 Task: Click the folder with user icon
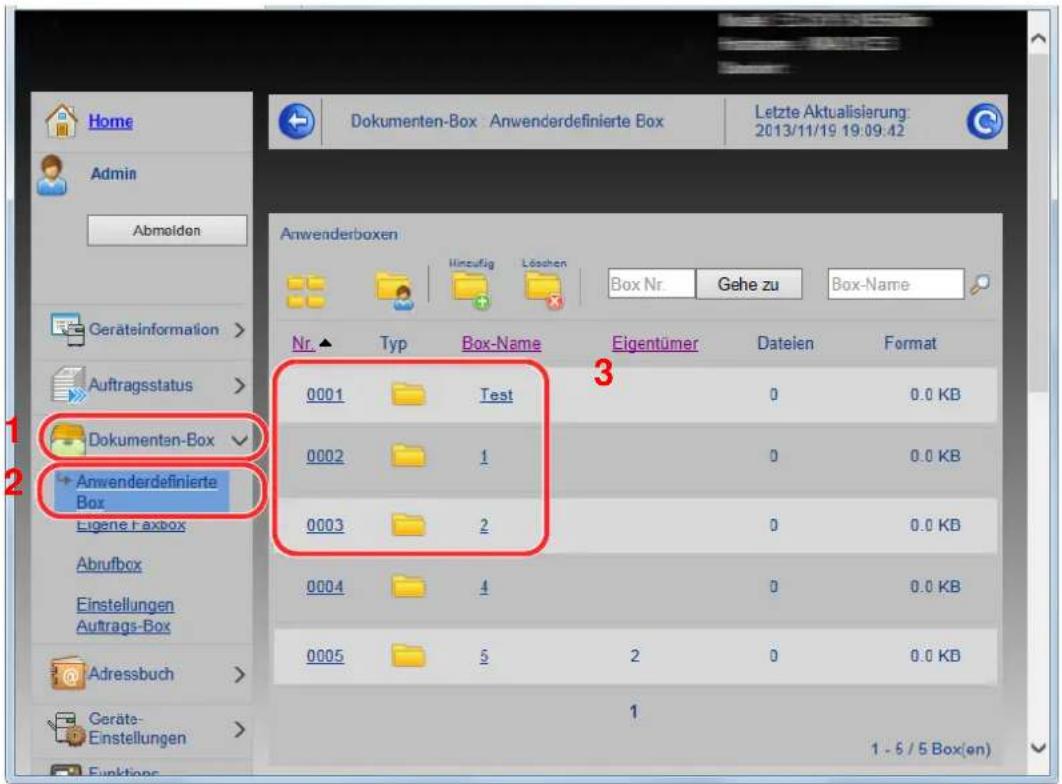click(395, 290)
